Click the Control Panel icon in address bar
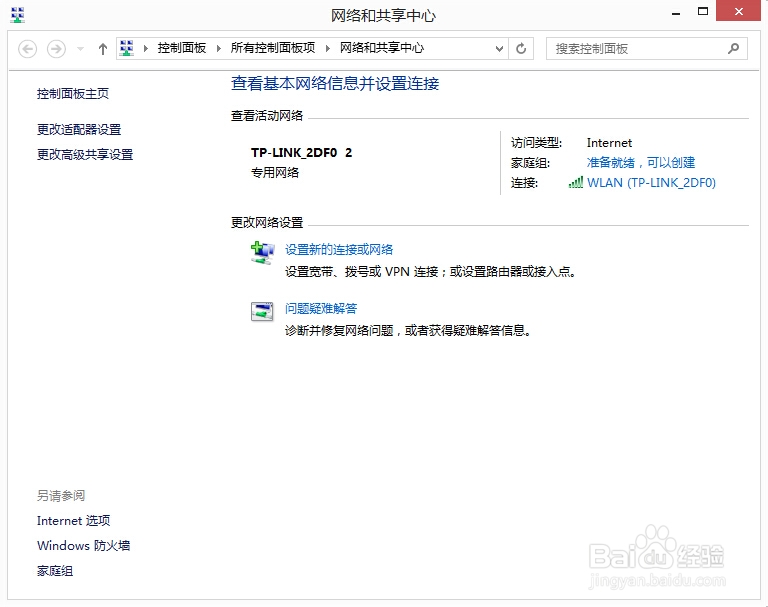 127,48
